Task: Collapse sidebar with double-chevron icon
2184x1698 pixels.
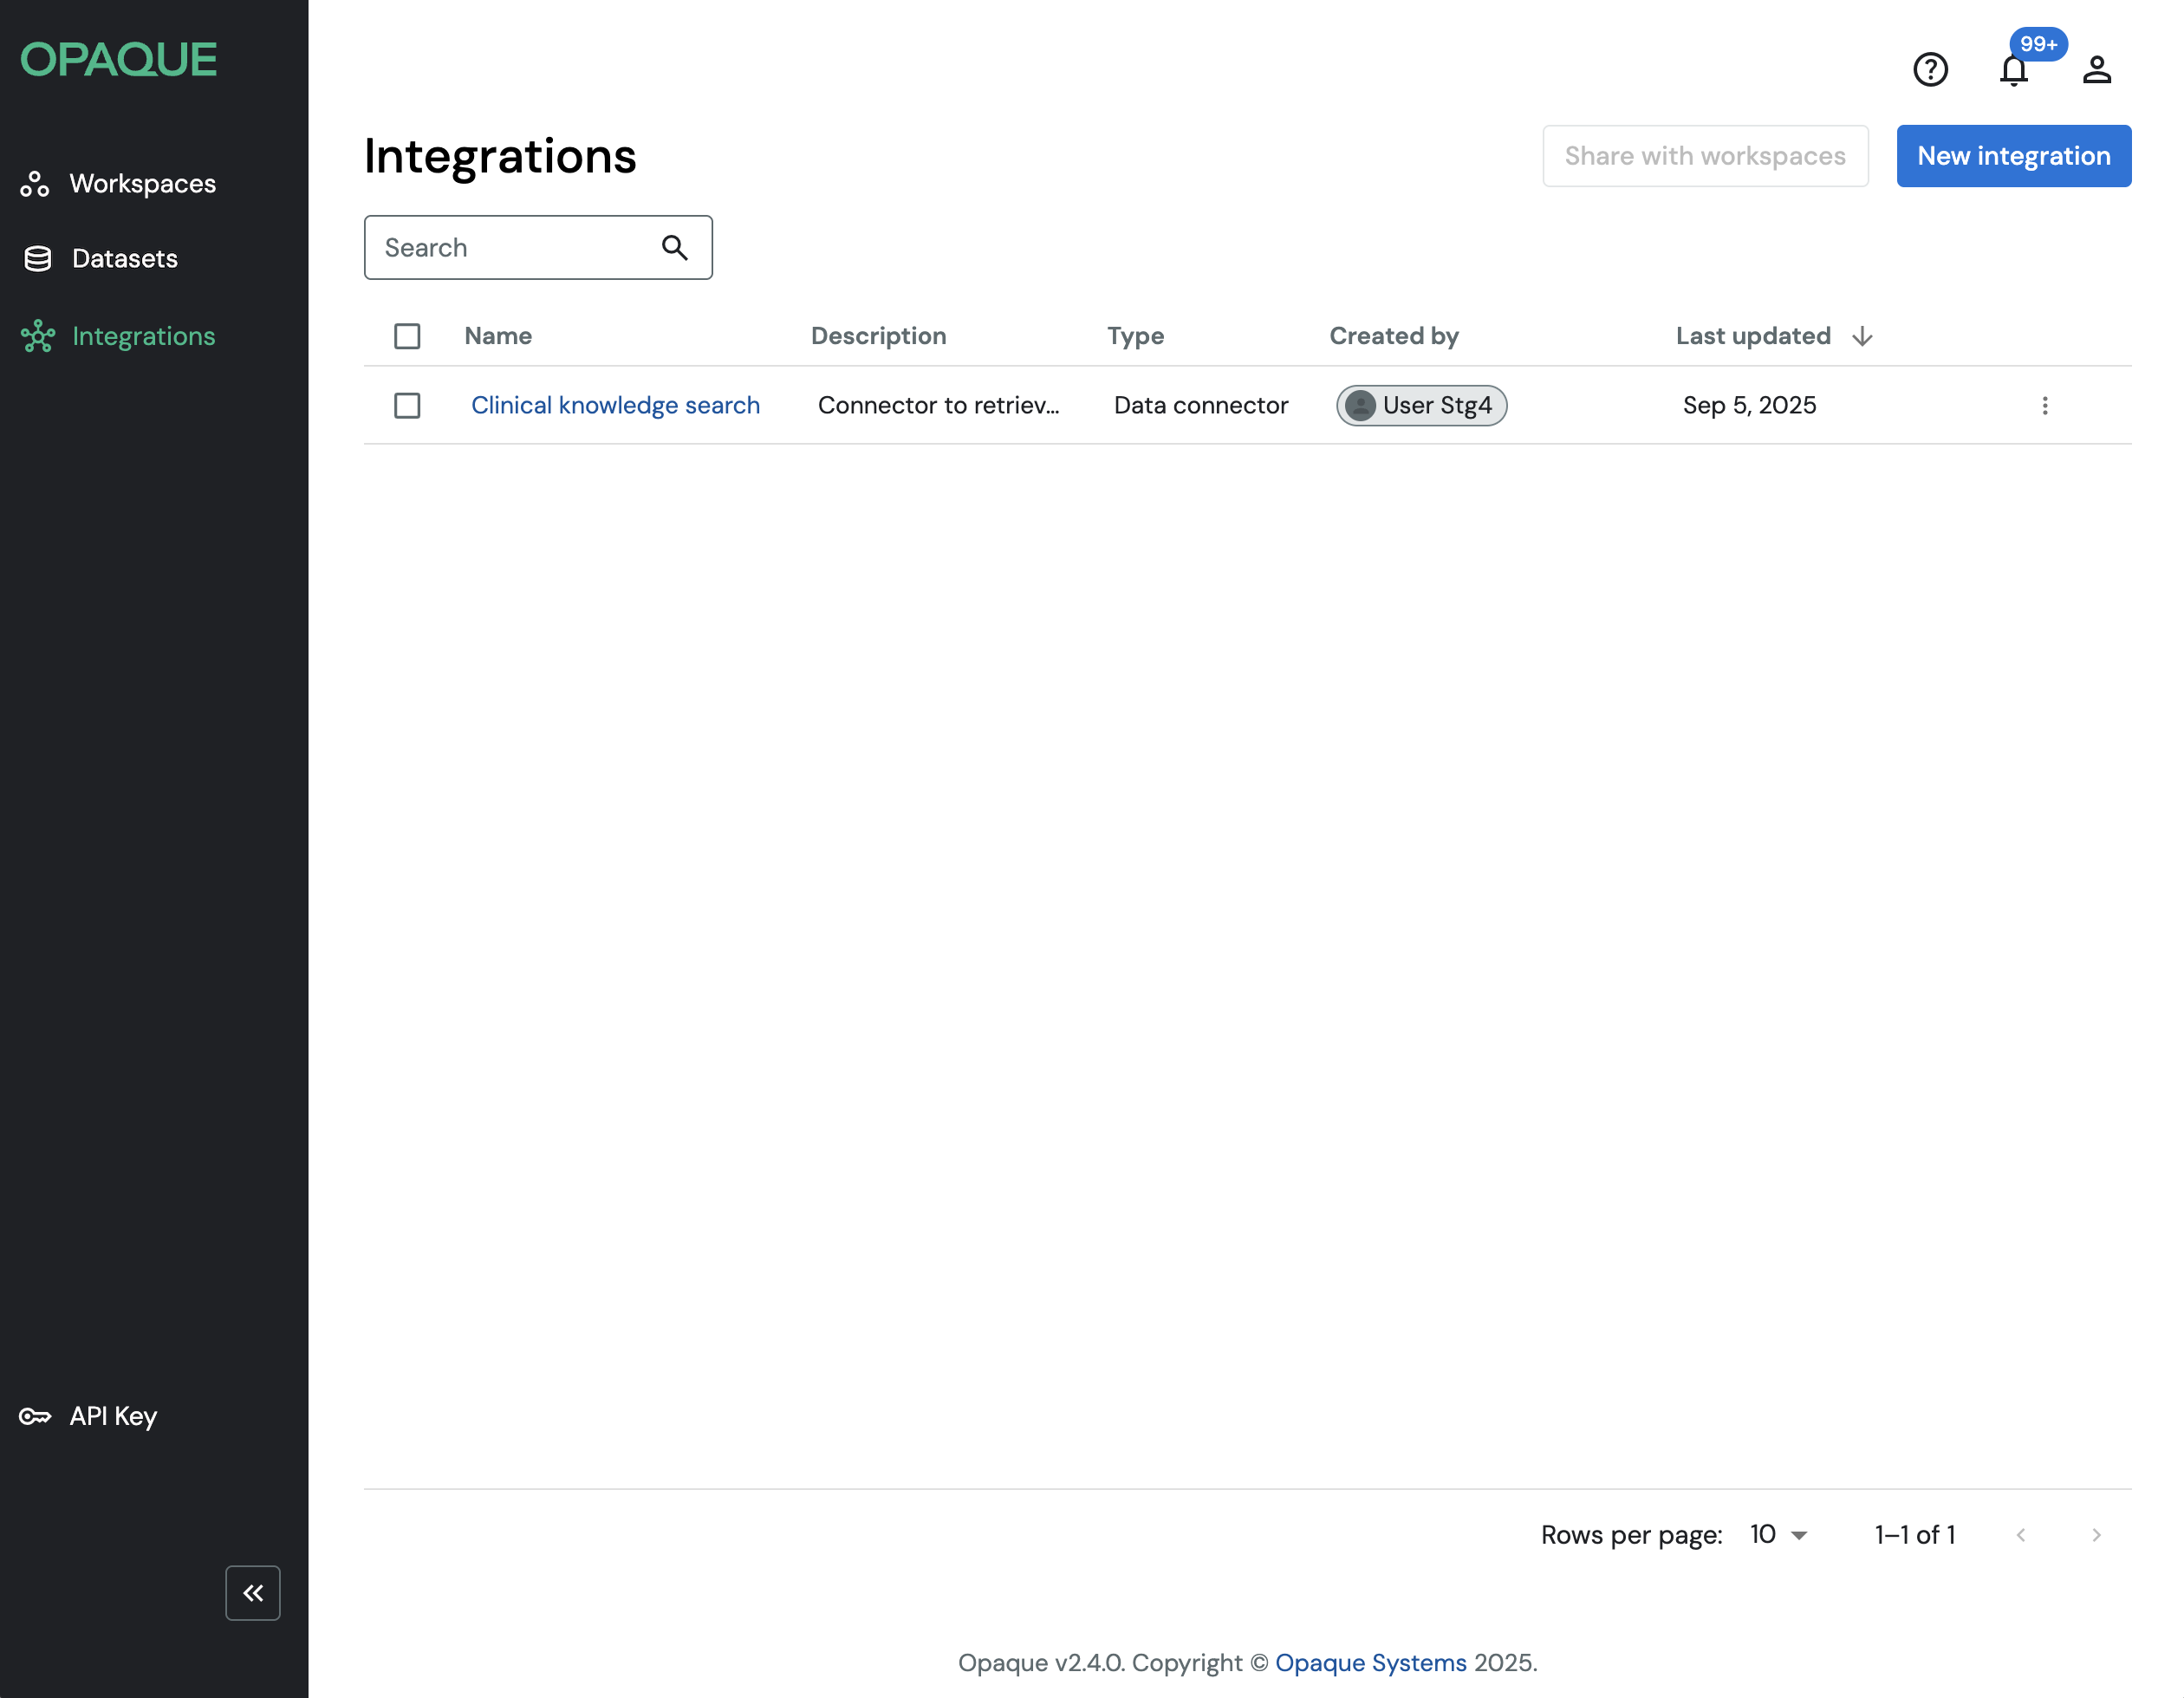Action: [253, 1592]
